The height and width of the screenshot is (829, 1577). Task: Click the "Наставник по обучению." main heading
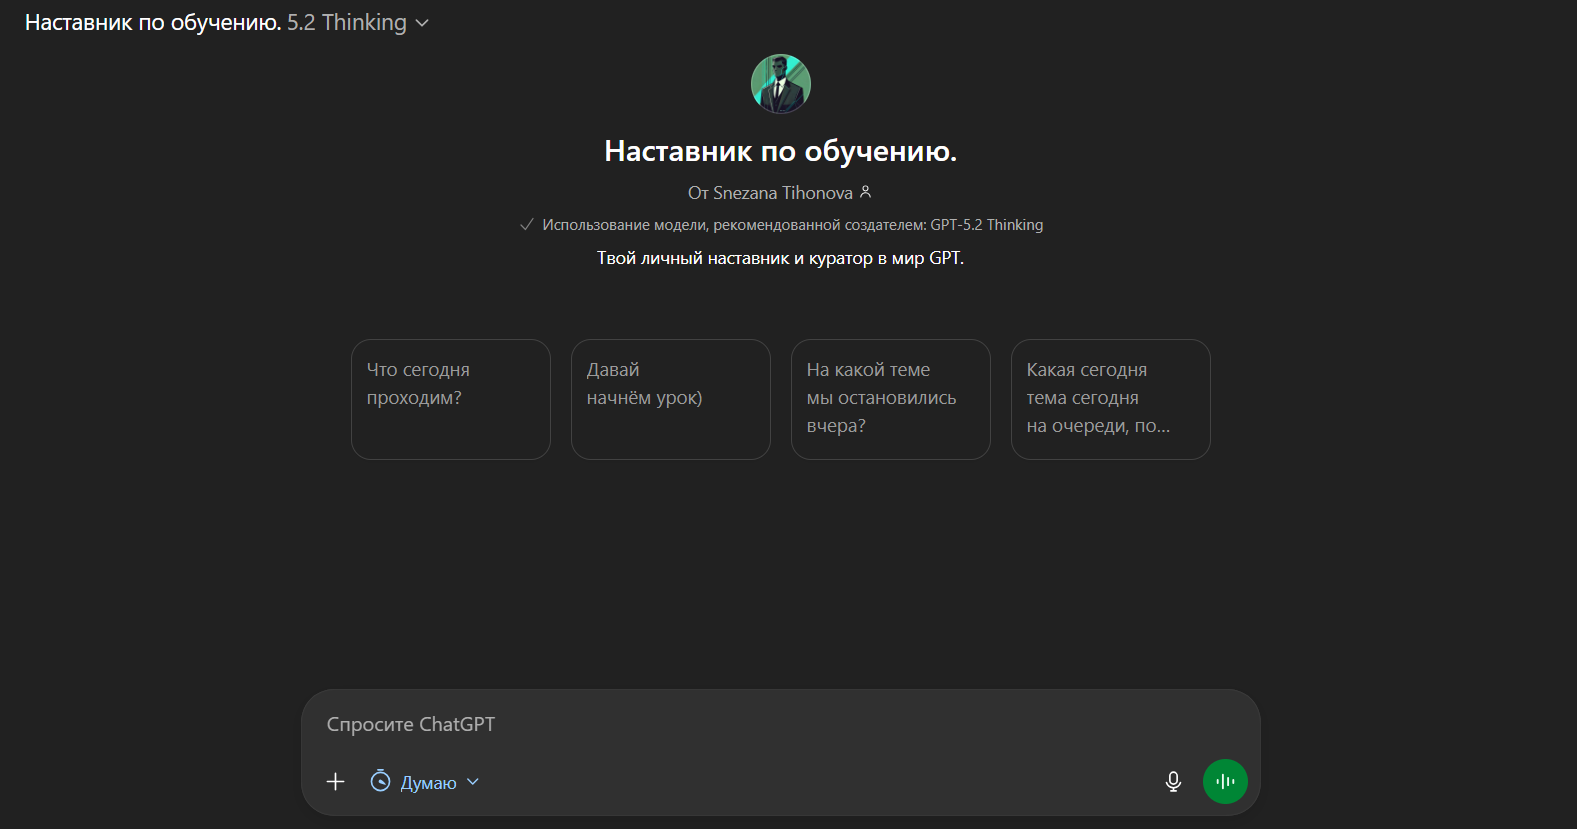click(781, 151)
